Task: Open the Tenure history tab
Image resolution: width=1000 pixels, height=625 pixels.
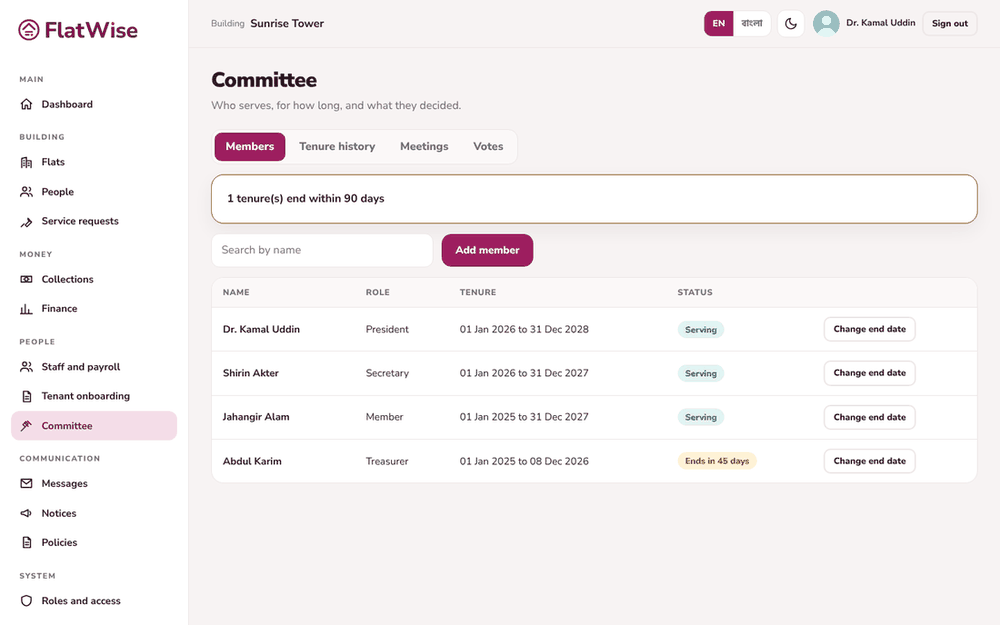Action: 337,147
